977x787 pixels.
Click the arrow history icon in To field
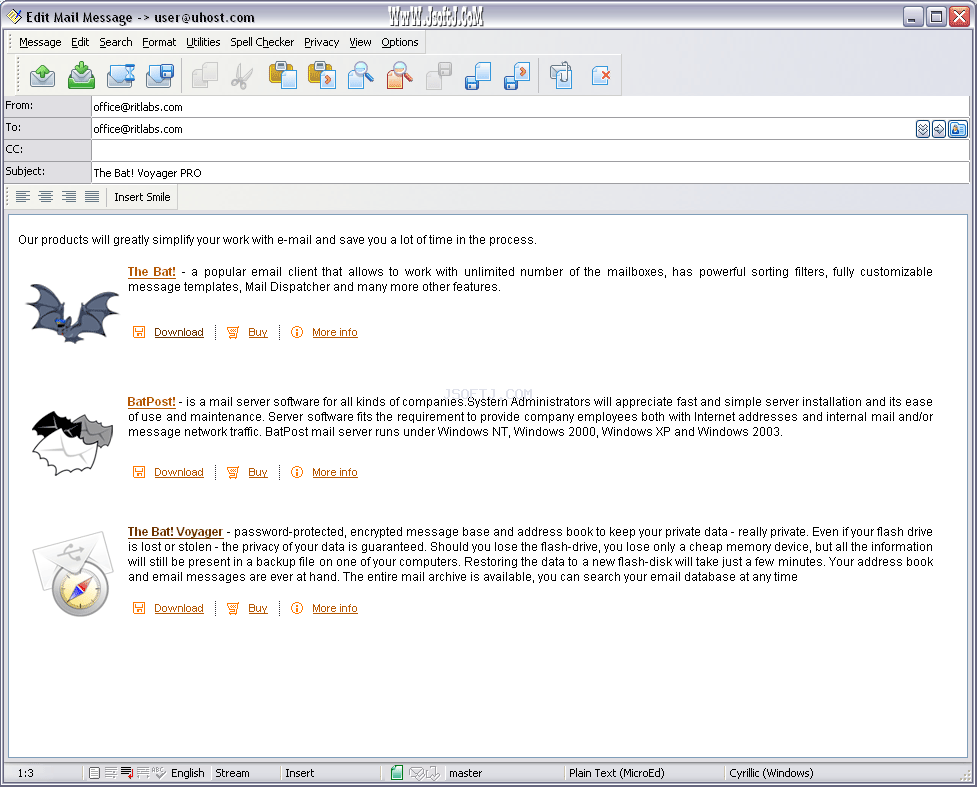pos(939,129)
